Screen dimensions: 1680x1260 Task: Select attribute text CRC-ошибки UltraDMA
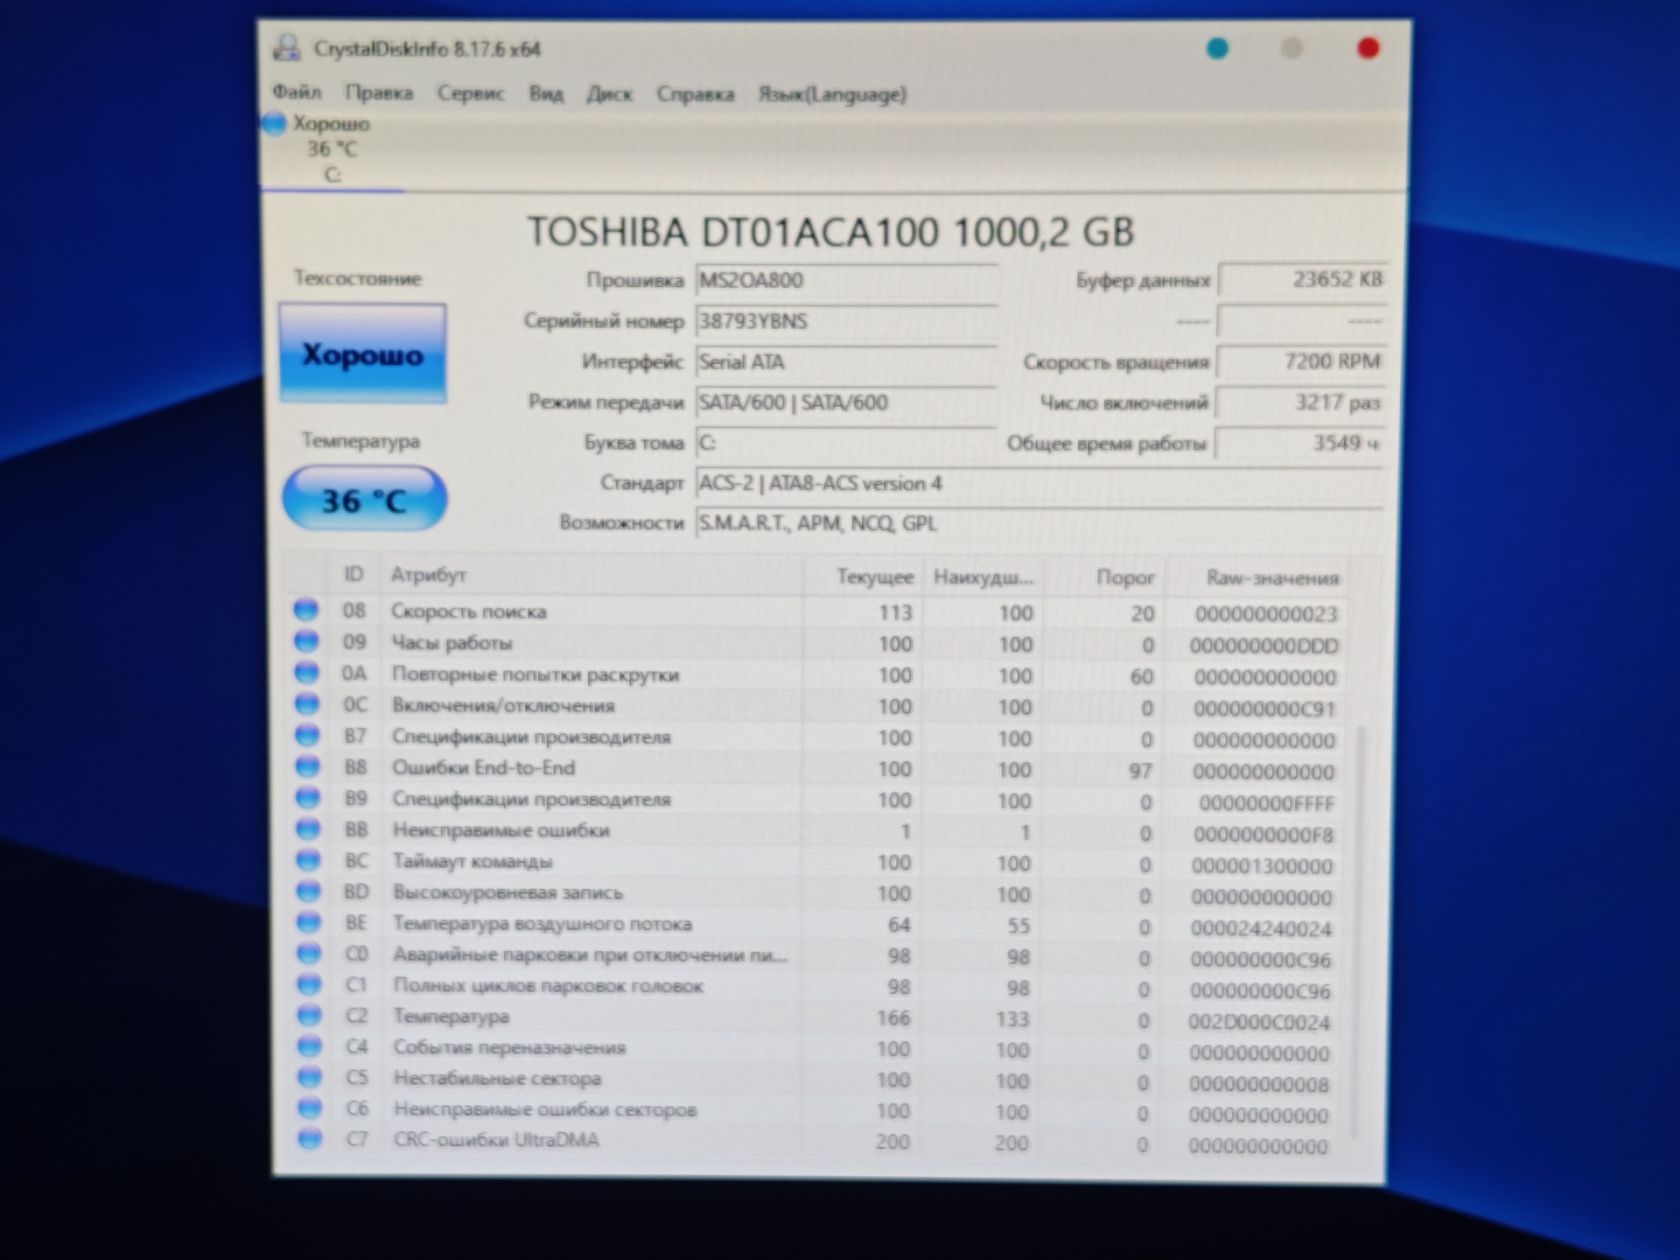pos(496,1140)
